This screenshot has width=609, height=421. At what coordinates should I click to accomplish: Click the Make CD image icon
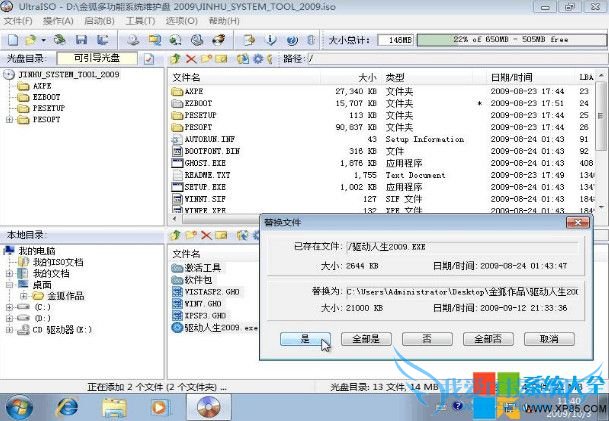[133, 40]
